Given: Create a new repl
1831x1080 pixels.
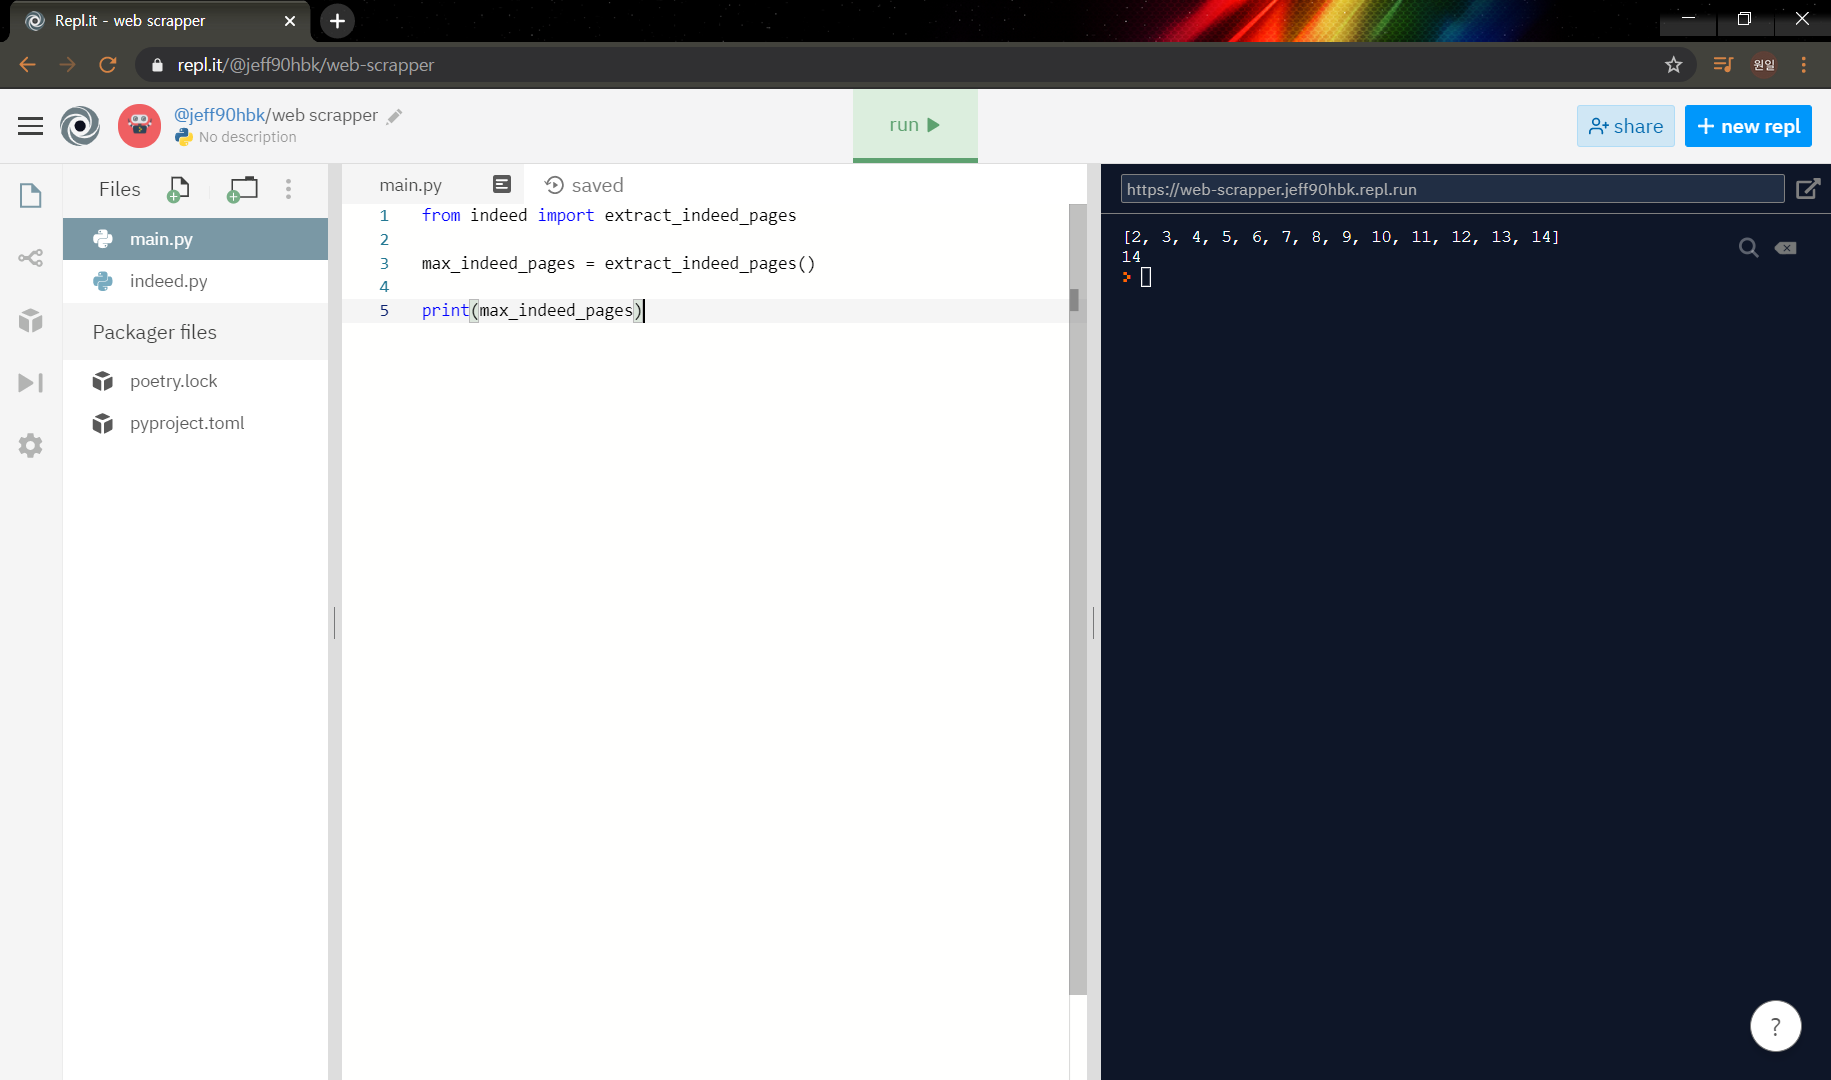Looking at the screenshot, I should [x=1748, y=126].
